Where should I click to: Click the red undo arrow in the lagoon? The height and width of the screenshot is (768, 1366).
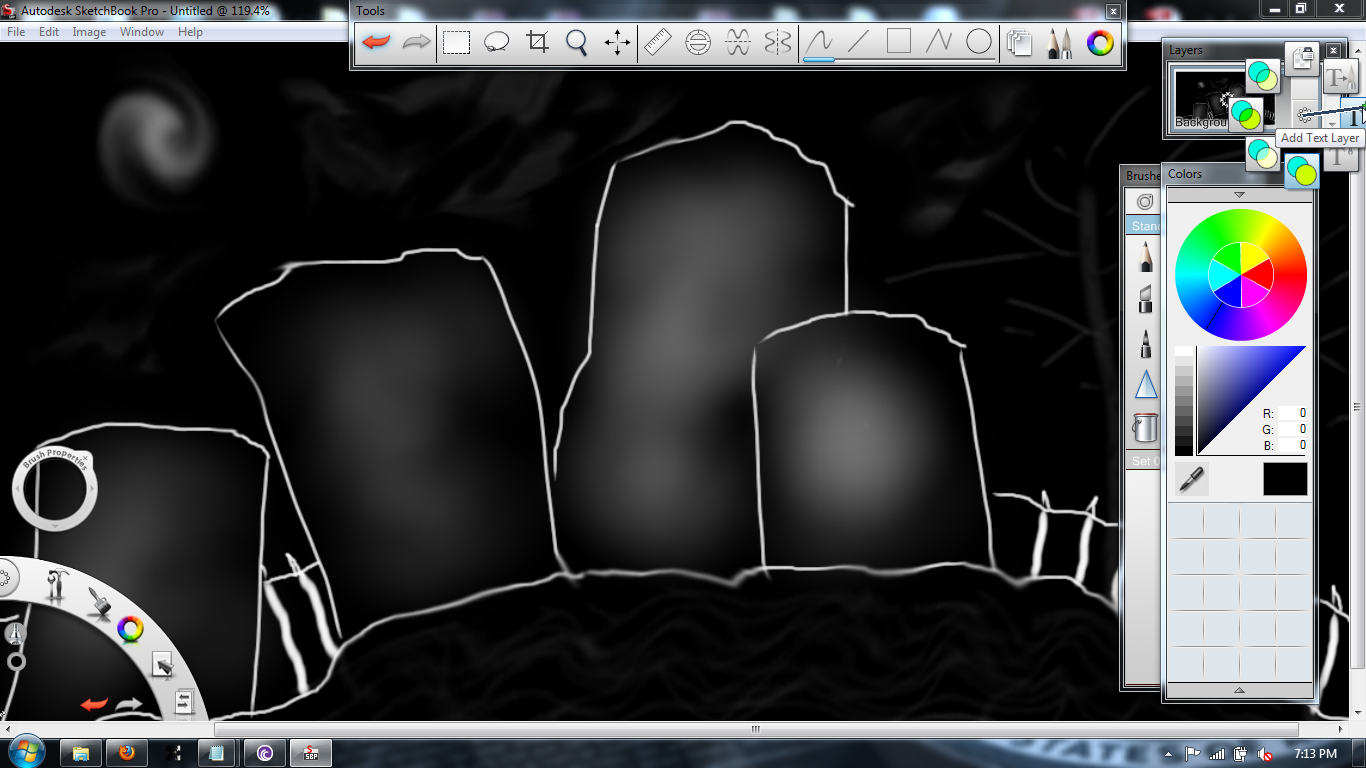pos(95,704)
